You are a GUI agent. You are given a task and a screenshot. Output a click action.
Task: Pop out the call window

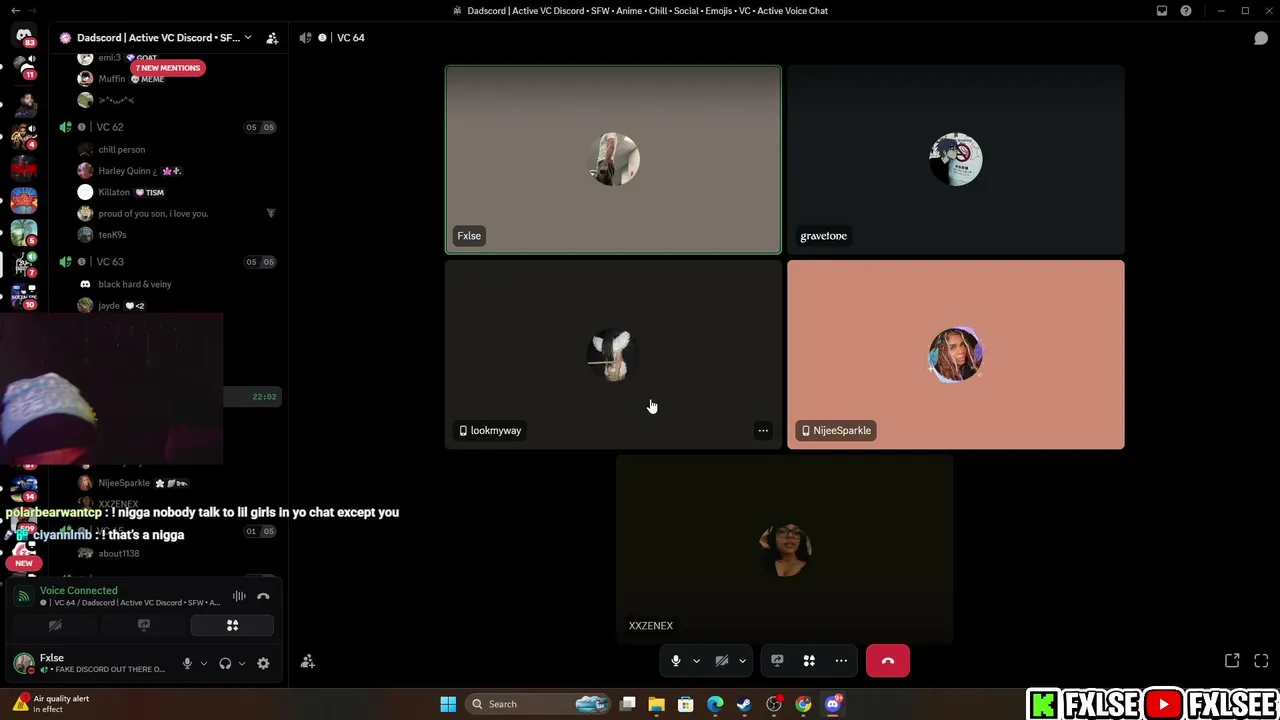click(1232, 661)
